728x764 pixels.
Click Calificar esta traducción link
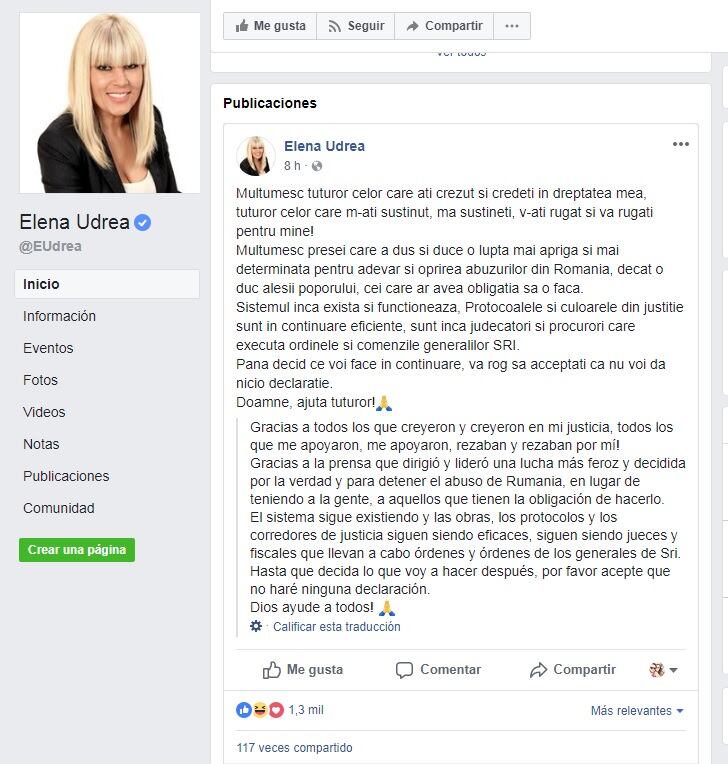tap(337, 627)
